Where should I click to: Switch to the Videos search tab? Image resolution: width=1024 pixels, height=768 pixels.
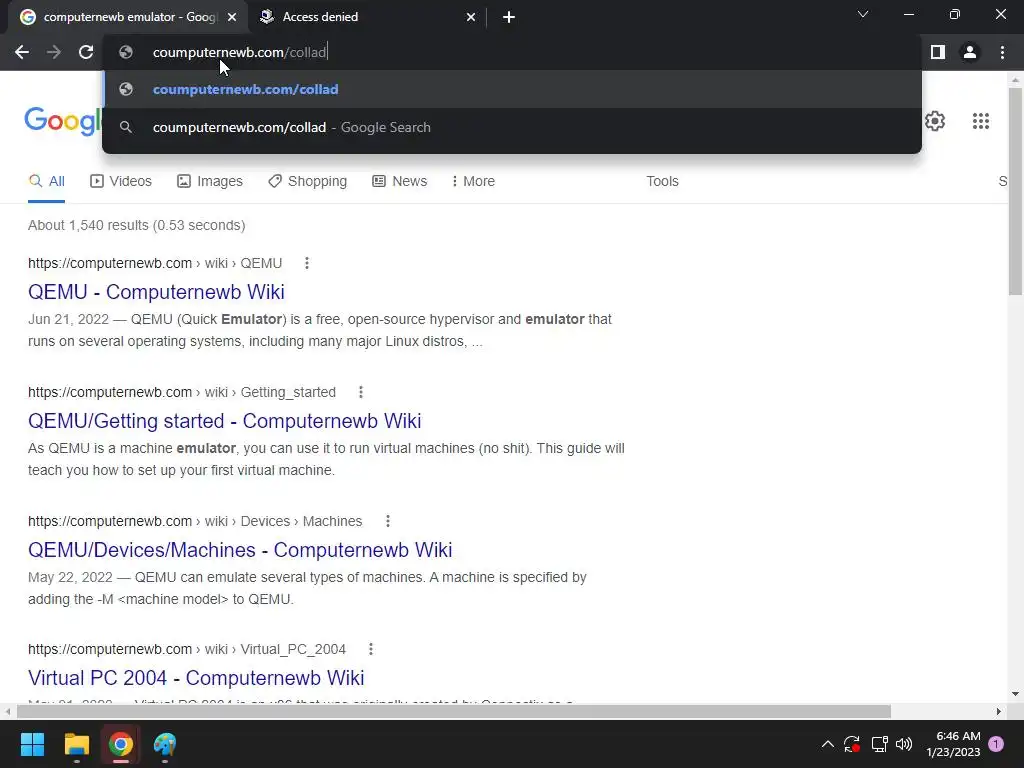coord(121,182)
